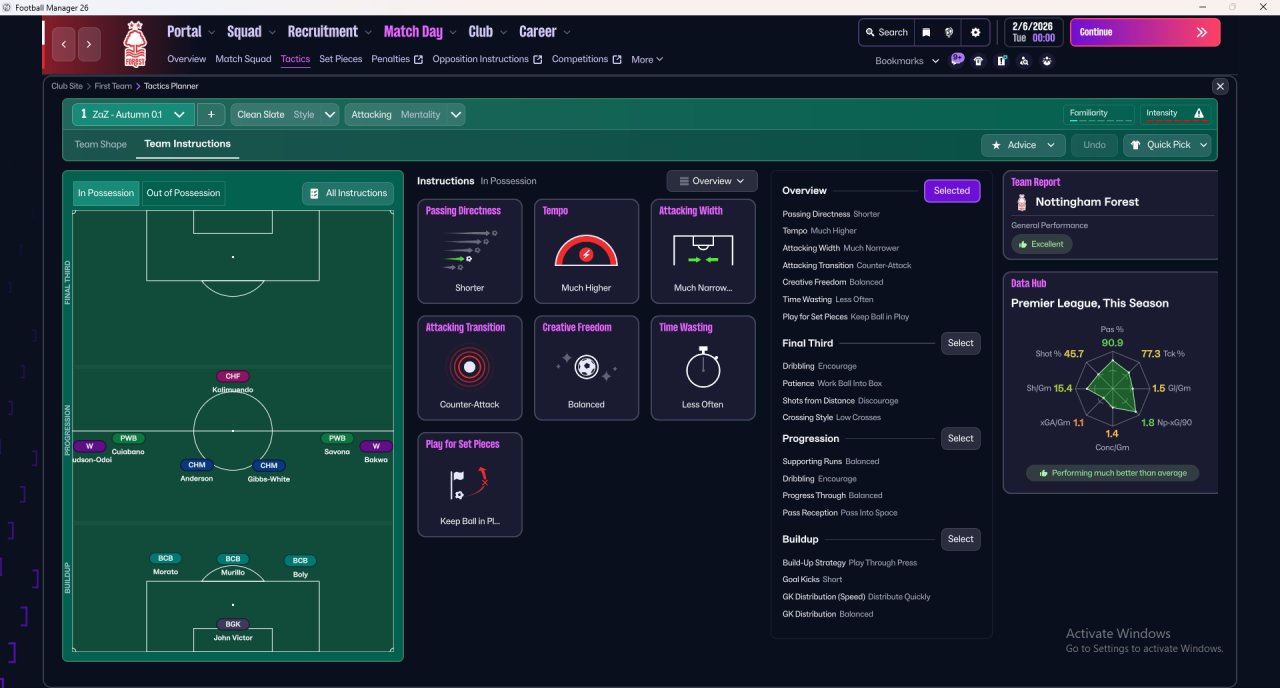Click the Intensity warning triangle icon
This screenshot has height=688, width=1280.
click(1199, 113)
